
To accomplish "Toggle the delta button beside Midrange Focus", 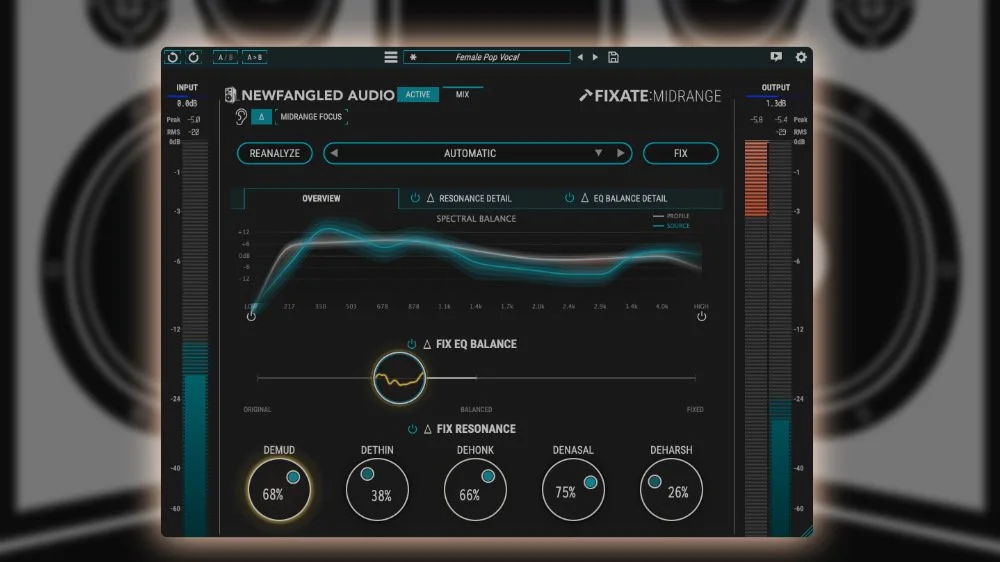I will click(x=261, y=117).
